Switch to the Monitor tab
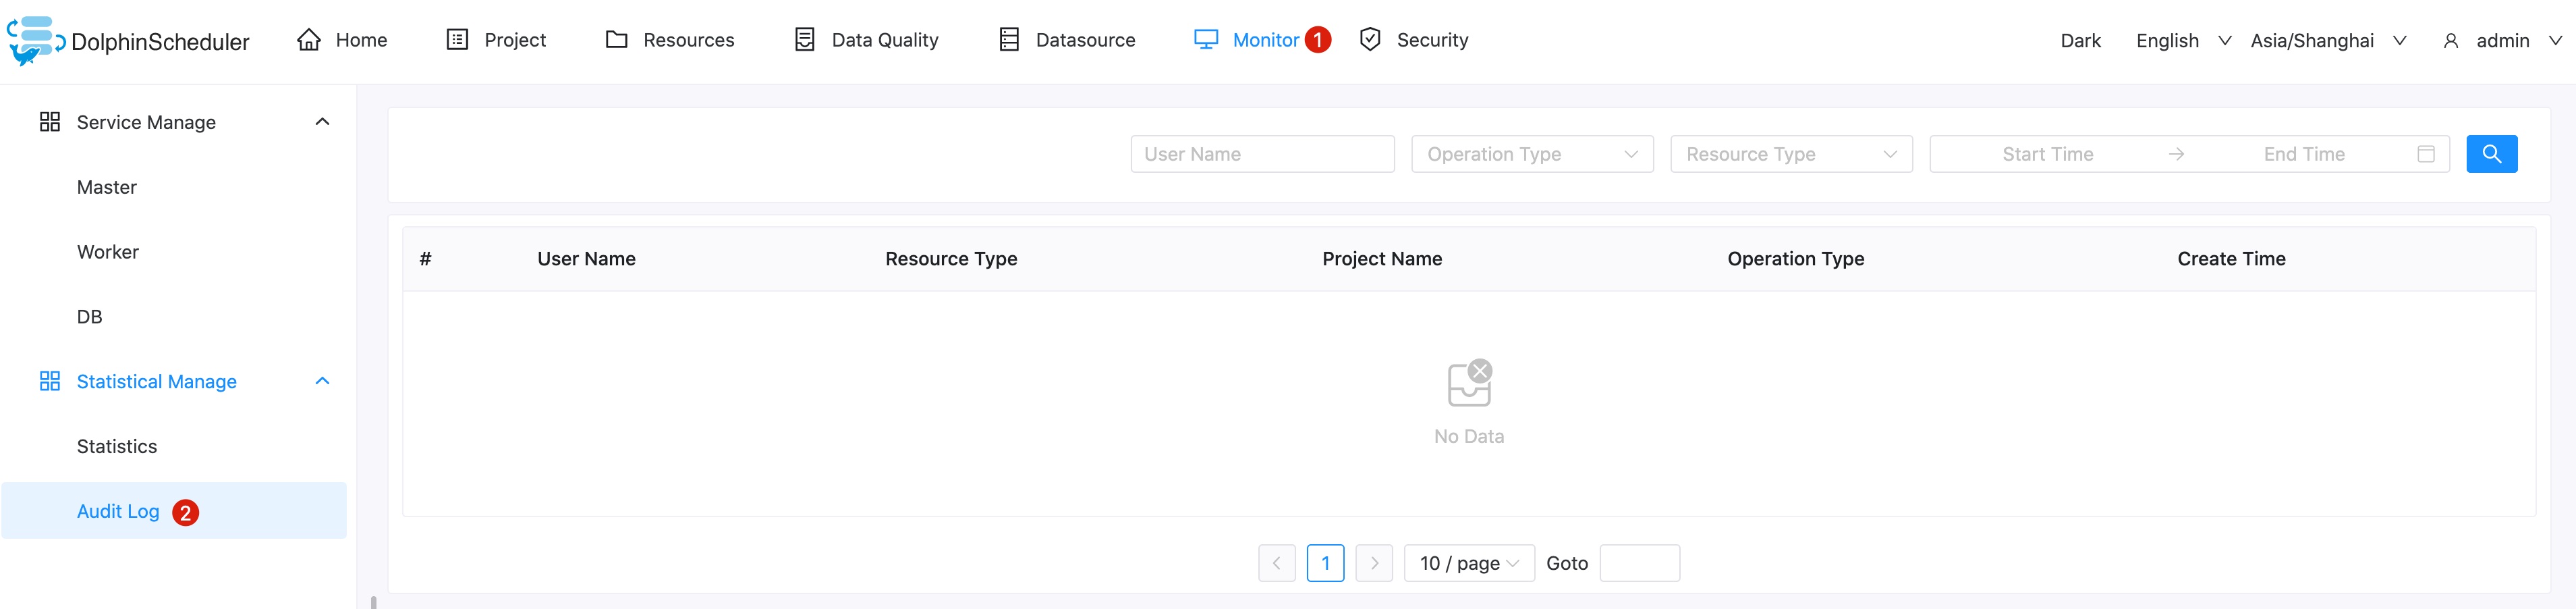 pyautogui.click(x=1265, y=39)
